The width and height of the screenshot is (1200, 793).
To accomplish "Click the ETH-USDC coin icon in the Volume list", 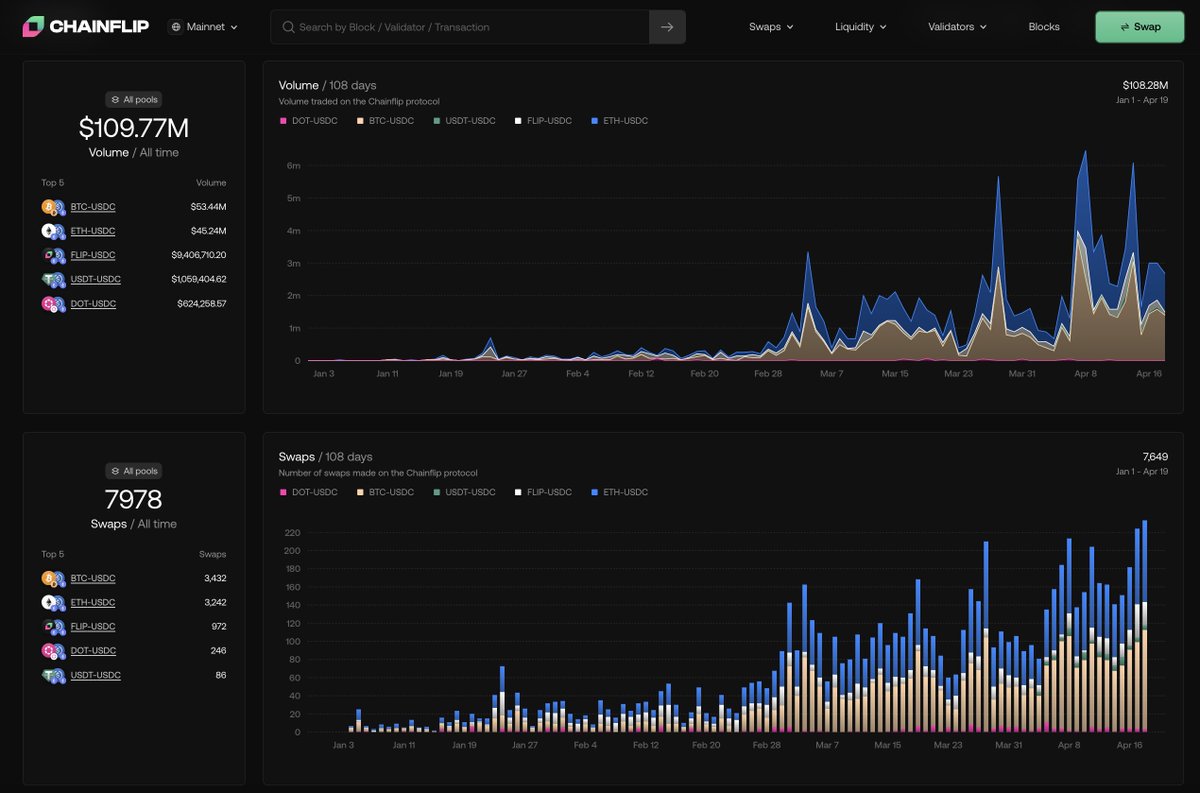I will click(x=53, y=231).
